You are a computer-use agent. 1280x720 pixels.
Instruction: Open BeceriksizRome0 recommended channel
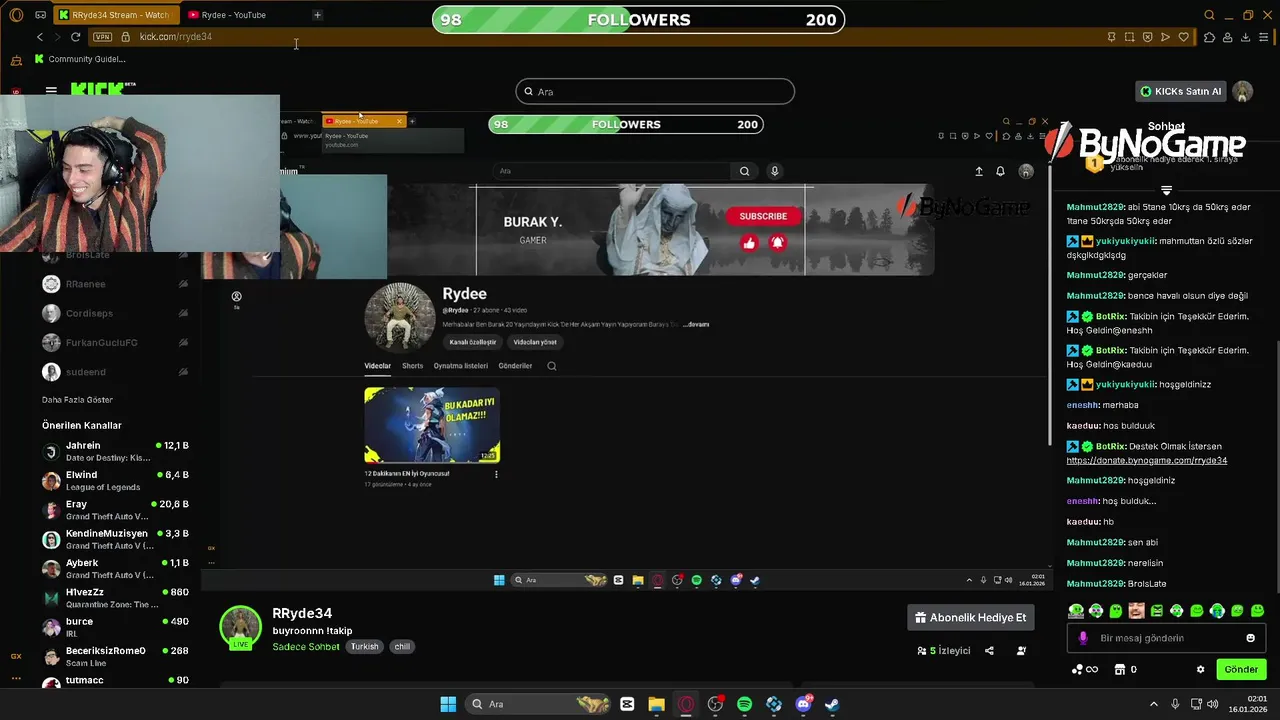pyautogui.click(x=115, y=657)
